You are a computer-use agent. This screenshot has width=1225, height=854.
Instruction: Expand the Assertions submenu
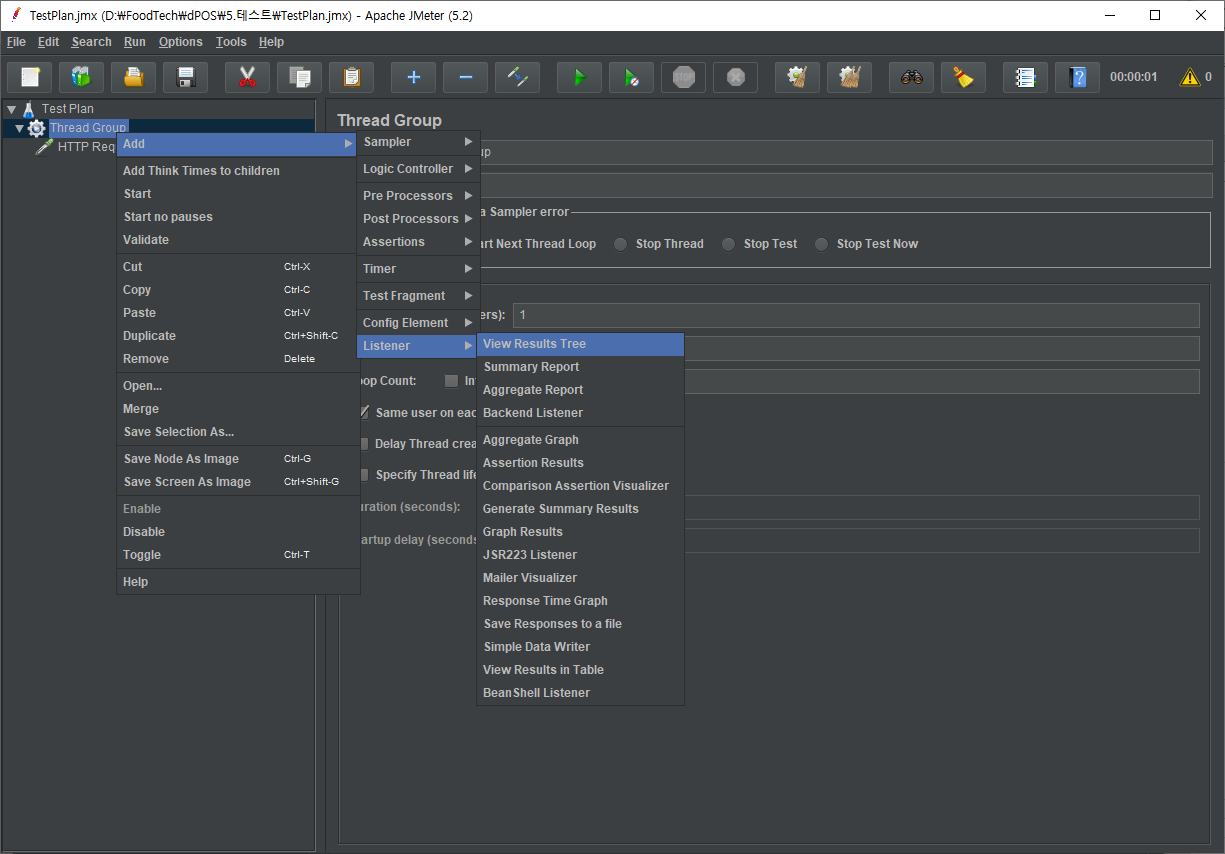[419, 242]
